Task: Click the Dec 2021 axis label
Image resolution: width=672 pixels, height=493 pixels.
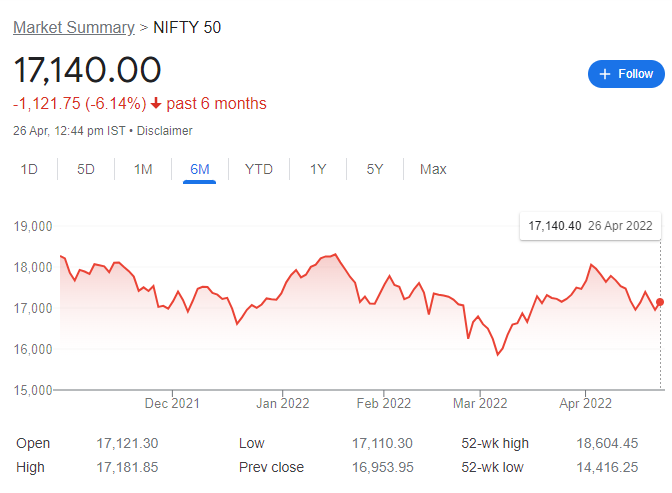Action: click(172, 403)
